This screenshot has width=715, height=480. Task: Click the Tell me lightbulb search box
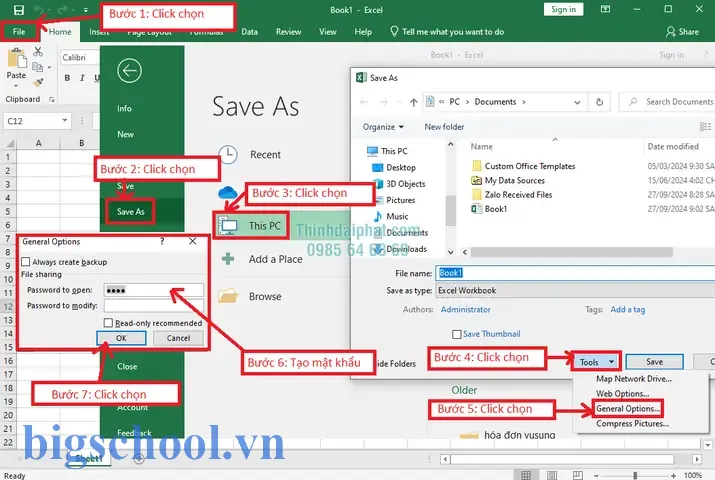click(x=447, y=31)
